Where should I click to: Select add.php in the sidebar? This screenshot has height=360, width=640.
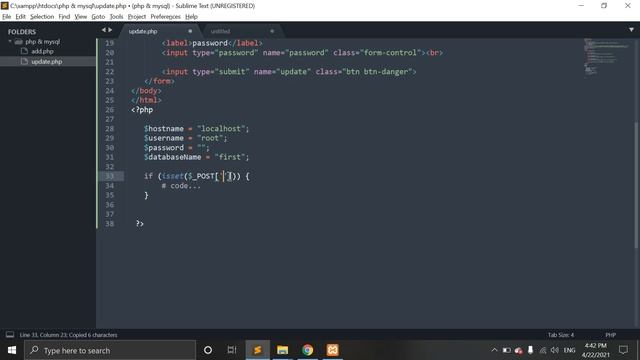pyautogui.click(x=42, y=51)
